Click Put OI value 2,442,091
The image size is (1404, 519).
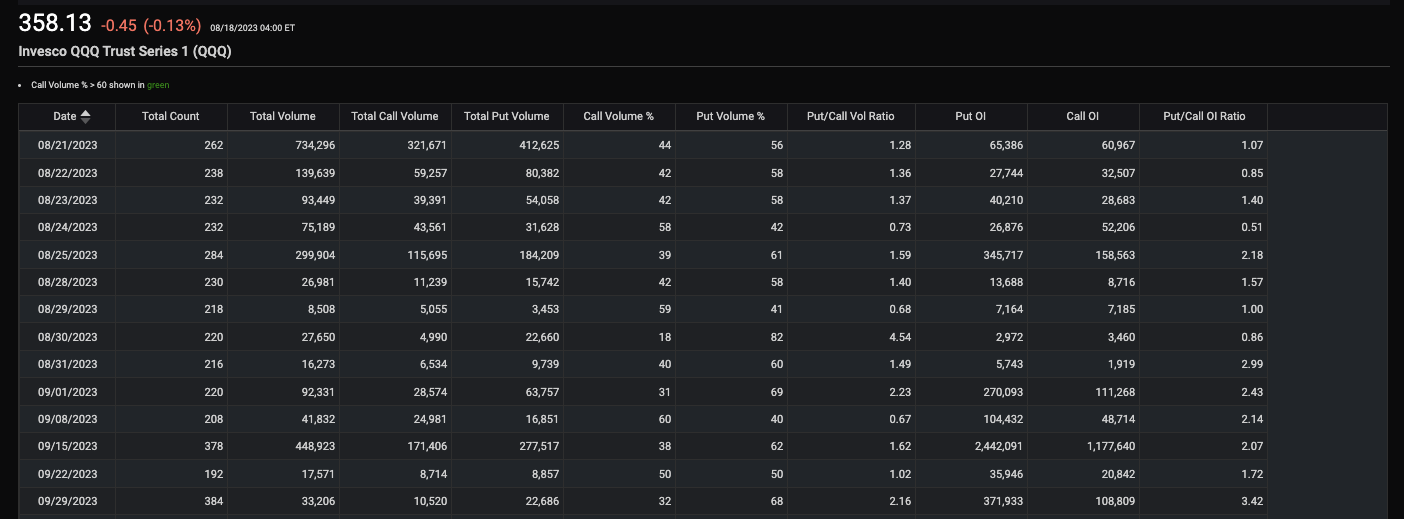point(997,446)
